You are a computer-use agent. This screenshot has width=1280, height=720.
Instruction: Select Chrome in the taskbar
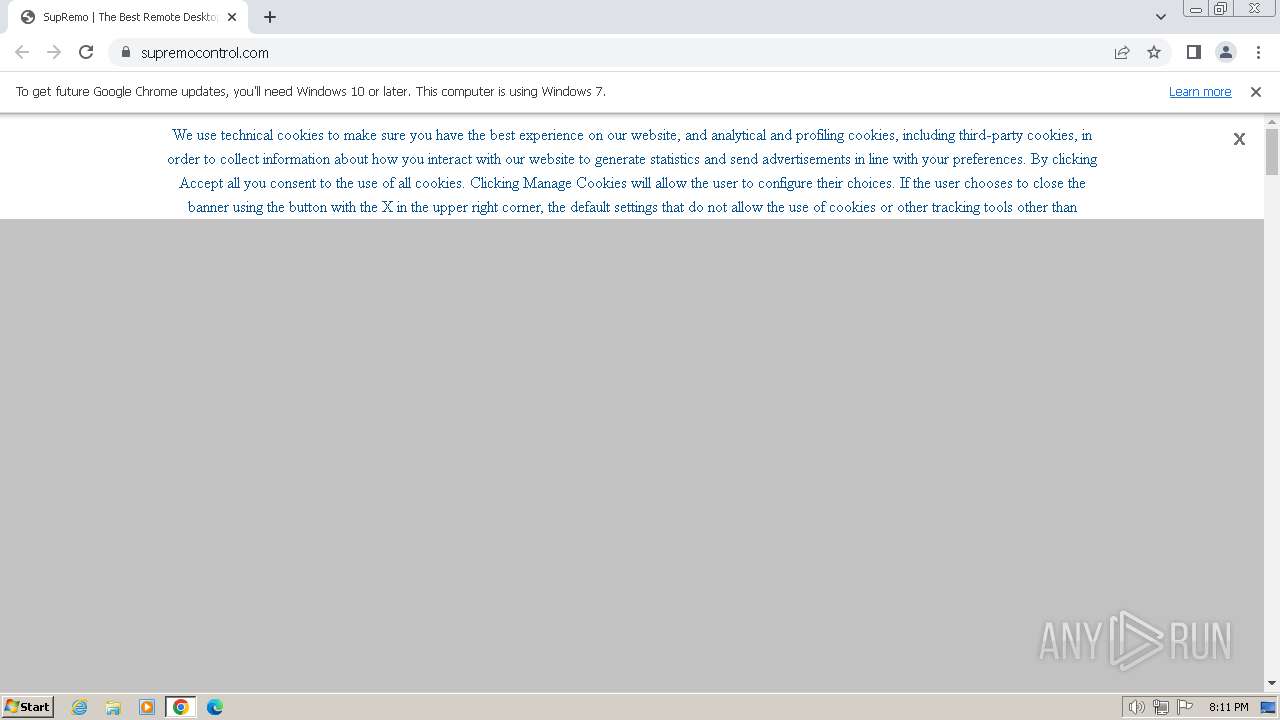pos(181,707)
